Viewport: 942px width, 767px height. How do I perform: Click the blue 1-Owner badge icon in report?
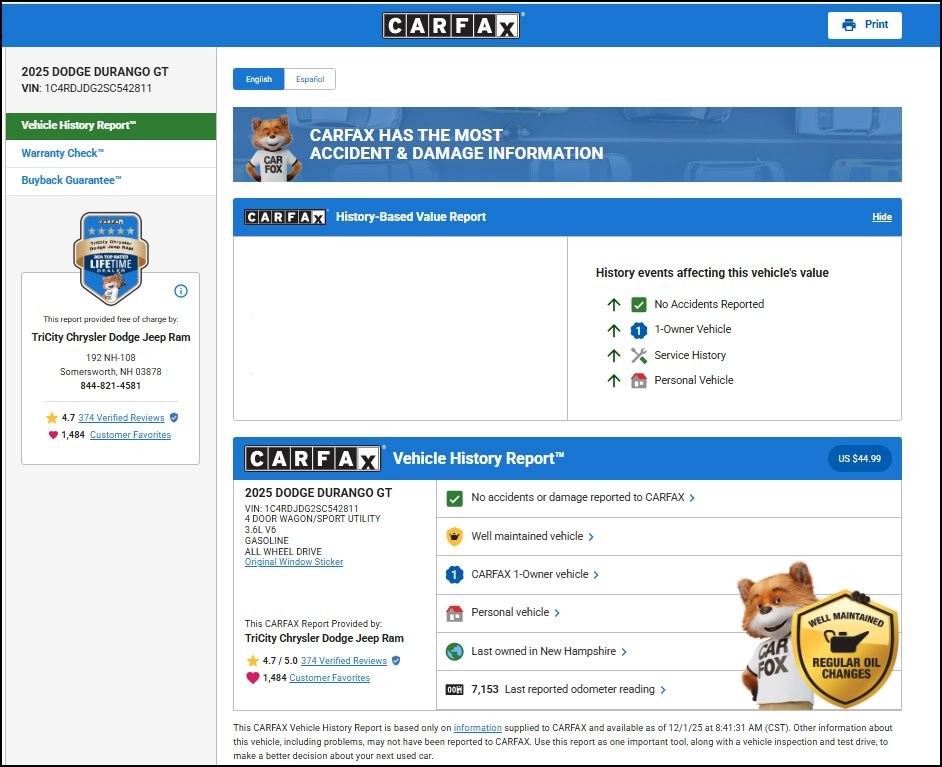point(454,575)
